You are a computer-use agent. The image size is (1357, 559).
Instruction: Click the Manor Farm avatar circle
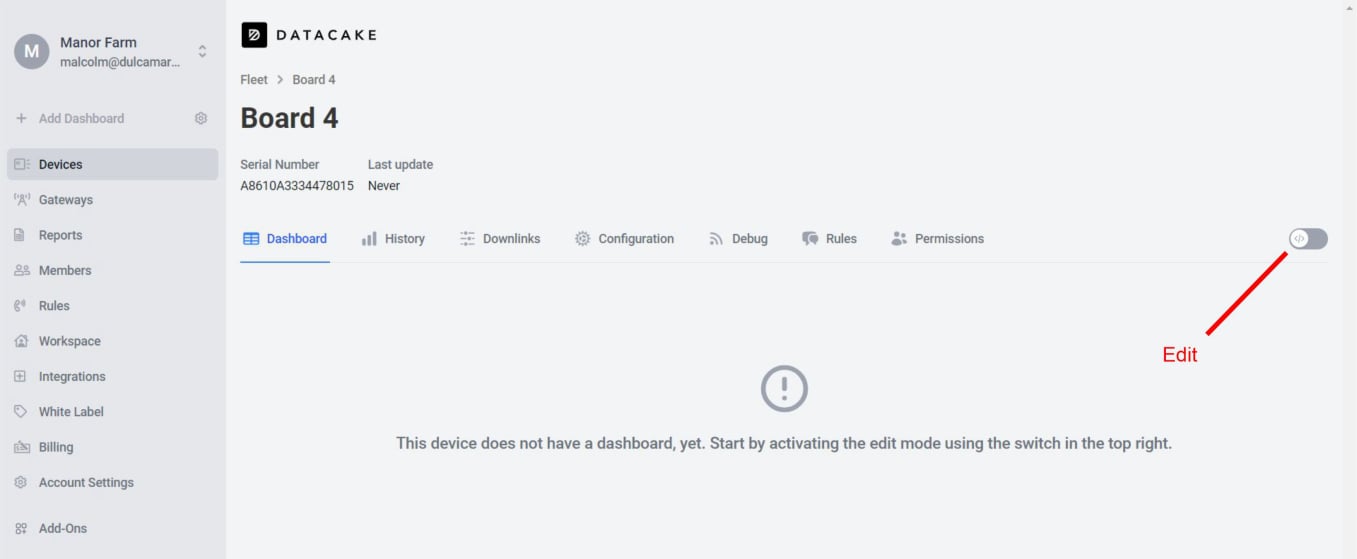point(31,51)
